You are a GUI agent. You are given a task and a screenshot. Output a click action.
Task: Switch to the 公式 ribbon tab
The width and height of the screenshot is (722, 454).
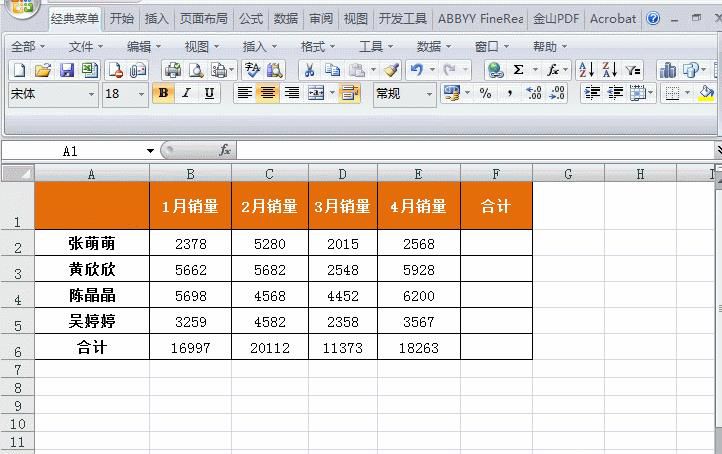(251, 19)
